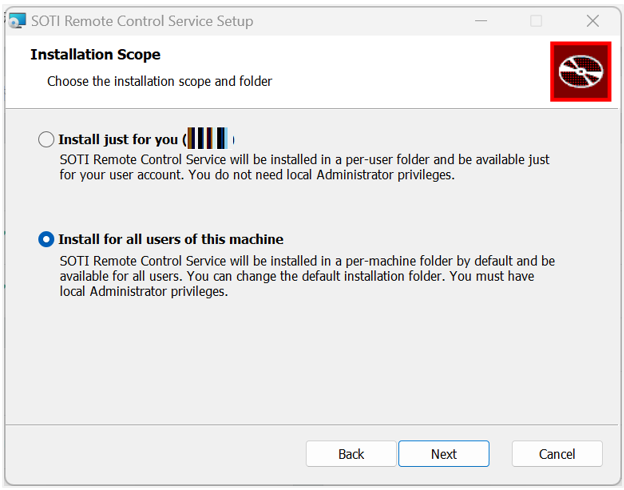This screenshot has height=490, width=624.
Task: Click the obscured username beside "Install just for you"
Action: tap(208, 139)
